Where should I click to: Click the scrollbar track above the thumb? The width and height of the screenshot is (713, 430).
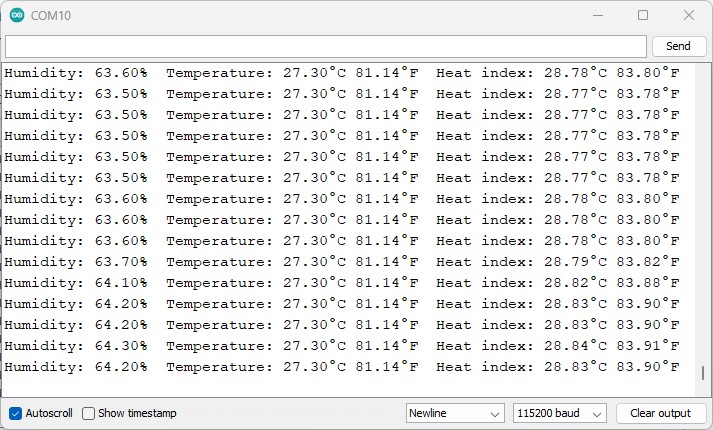703,200
